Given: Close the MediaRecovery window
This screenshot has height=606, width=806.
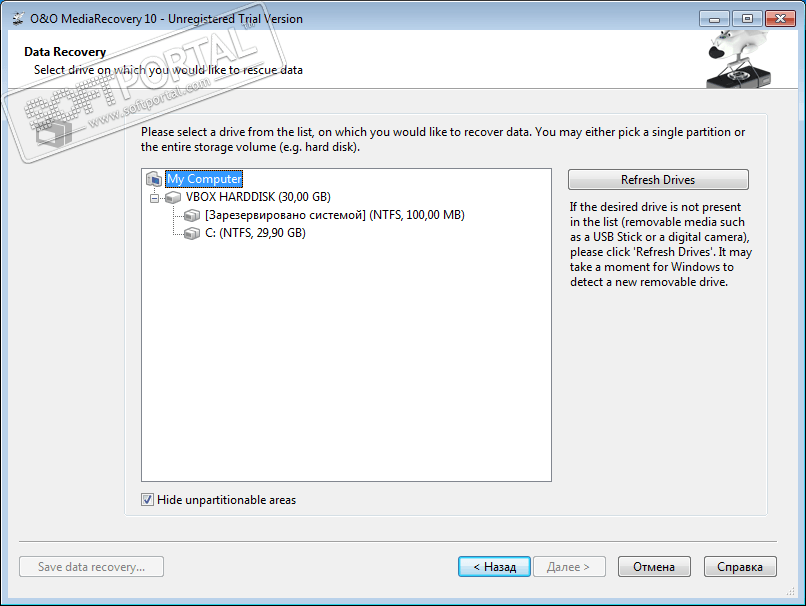Looking at the screenshot, I should click(780, 19).
